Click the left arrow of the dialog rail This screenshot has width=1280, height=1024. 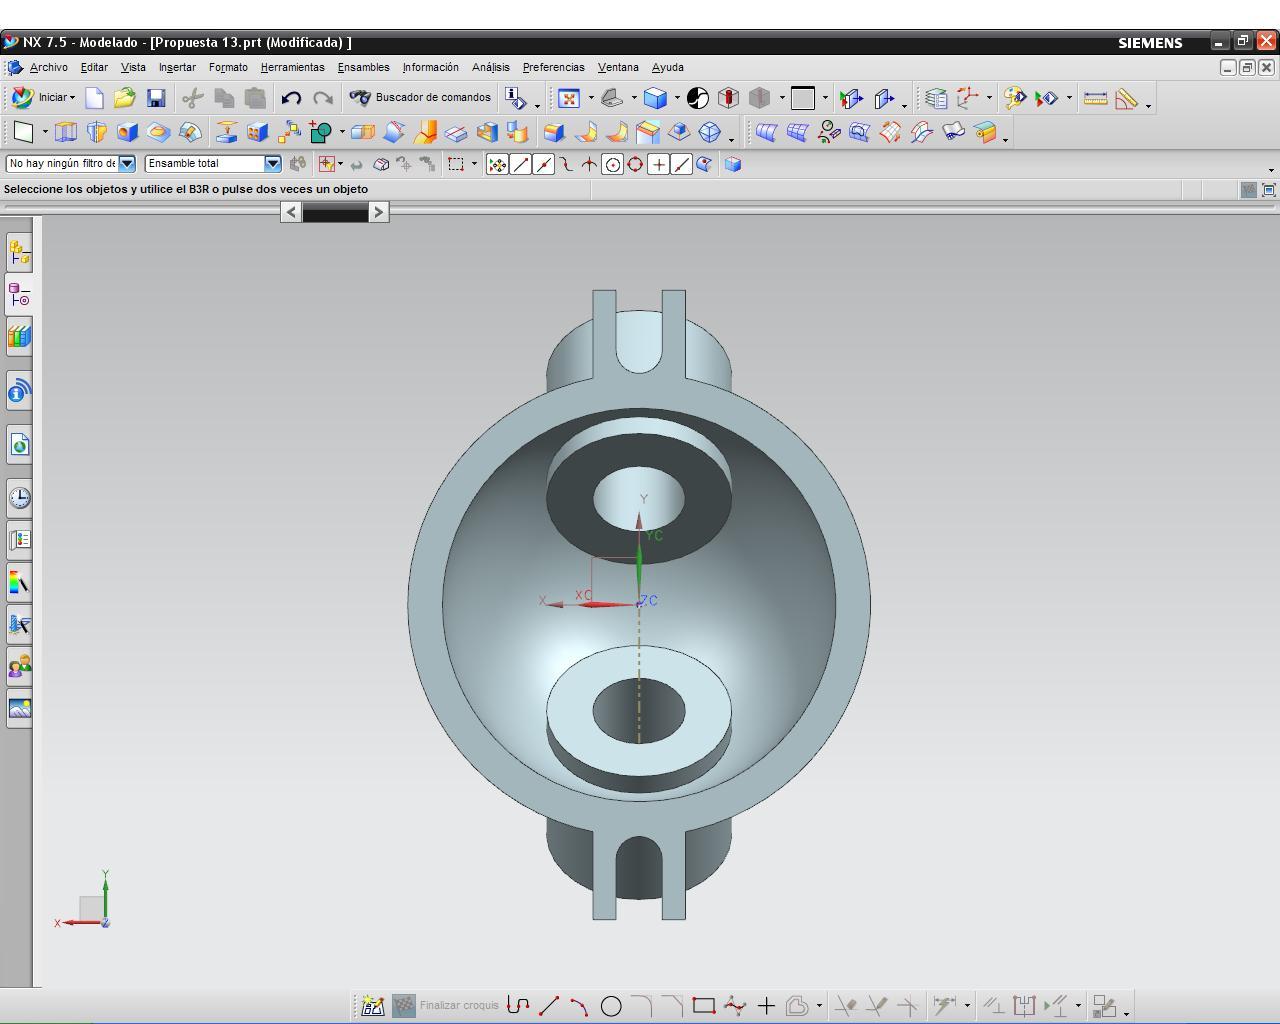(x=291, y=212)
